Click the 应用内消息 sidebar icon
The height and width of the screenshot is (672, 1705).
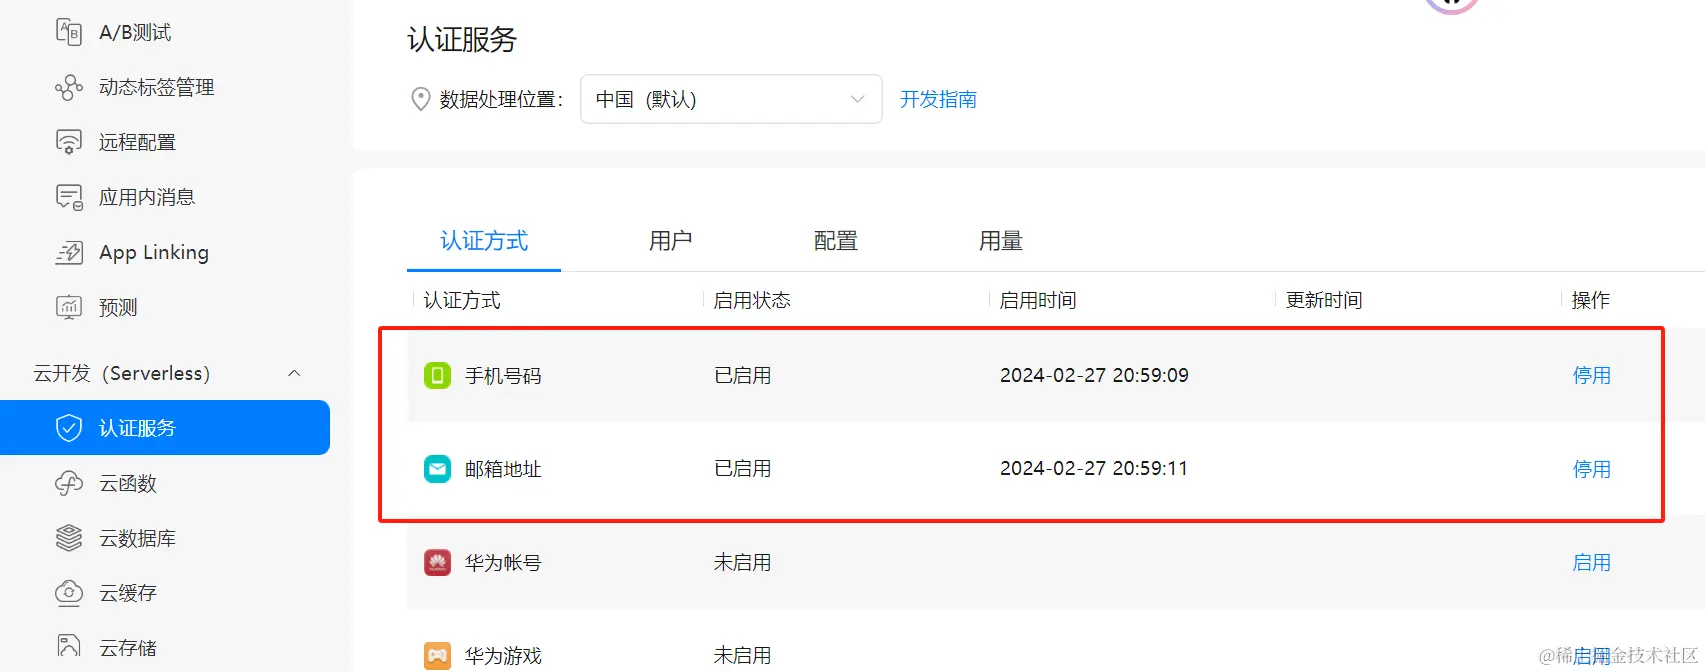coord(69,197)
